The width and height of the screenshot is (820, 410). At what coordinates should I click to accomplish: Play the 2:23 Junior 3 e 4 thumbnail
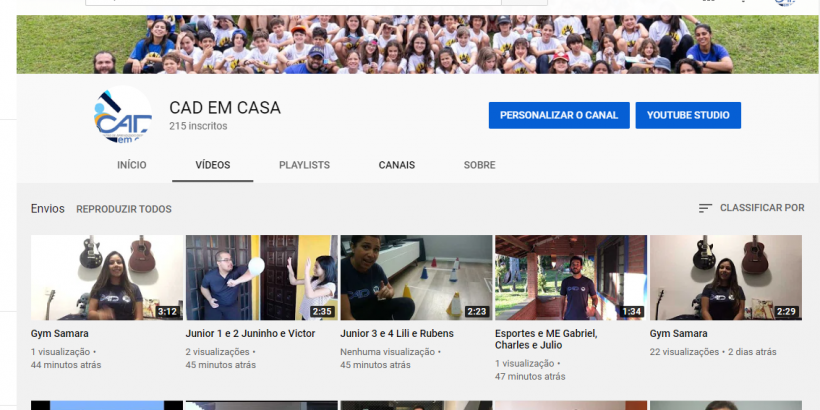(x=416, y=277)
